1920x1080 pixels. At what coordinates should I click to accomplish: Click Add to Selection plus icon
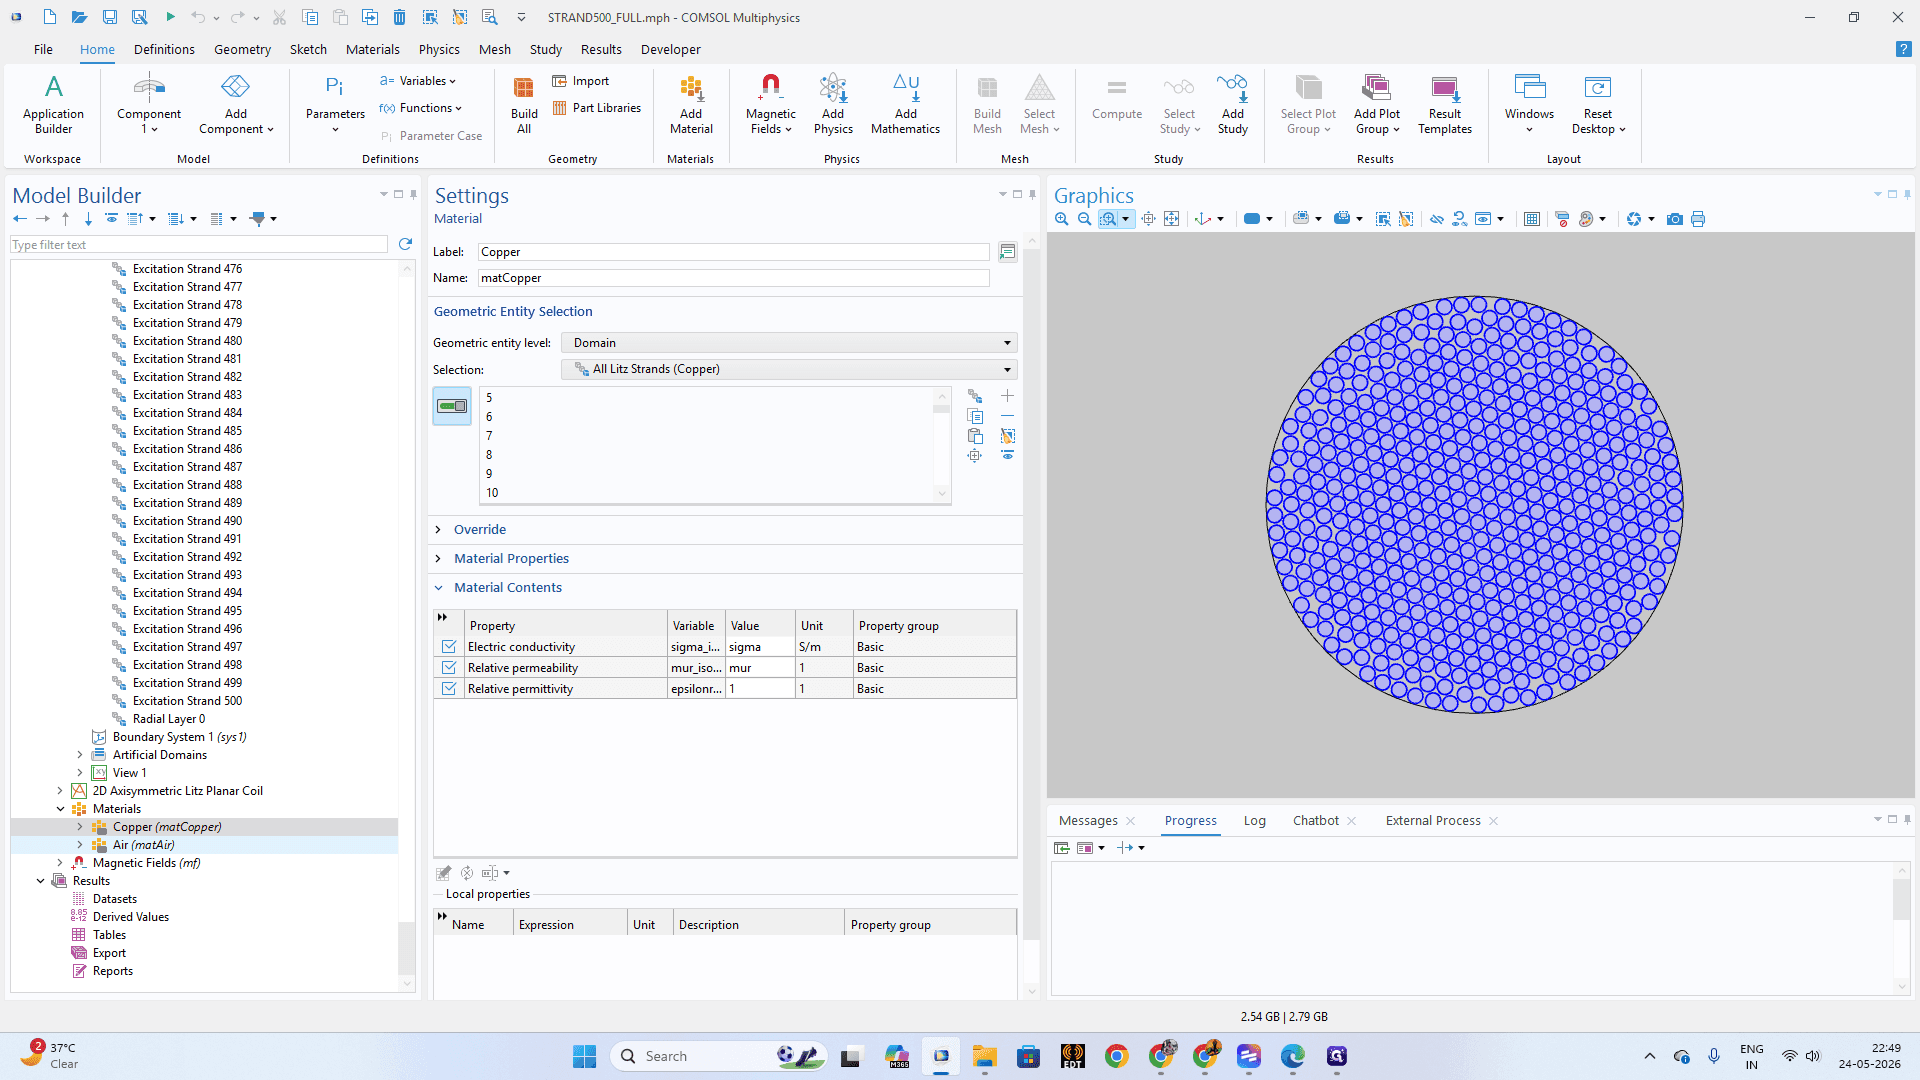pos(1007,397)
